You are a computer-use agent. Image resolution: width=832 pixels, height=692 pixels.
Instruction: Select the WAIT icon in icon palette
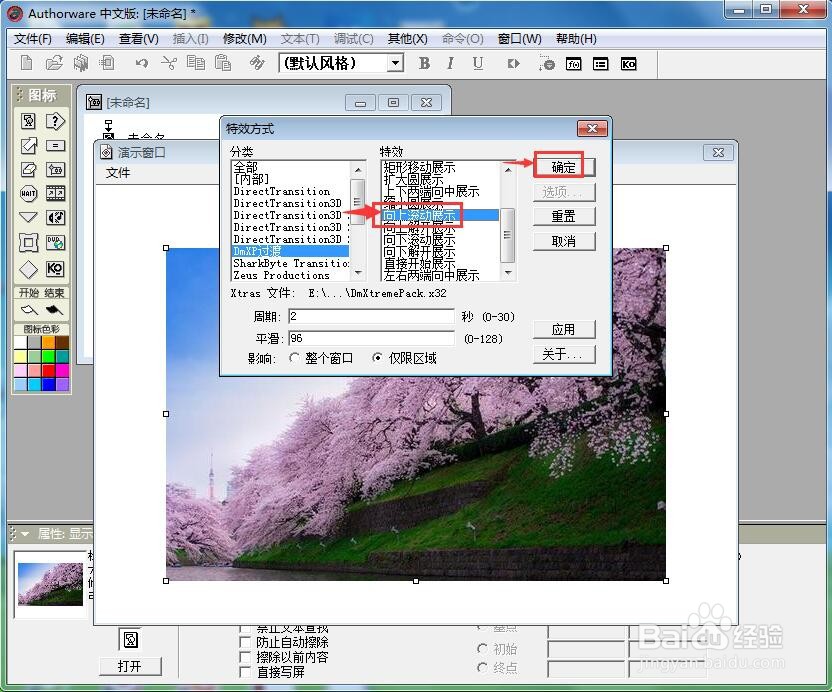29,194
